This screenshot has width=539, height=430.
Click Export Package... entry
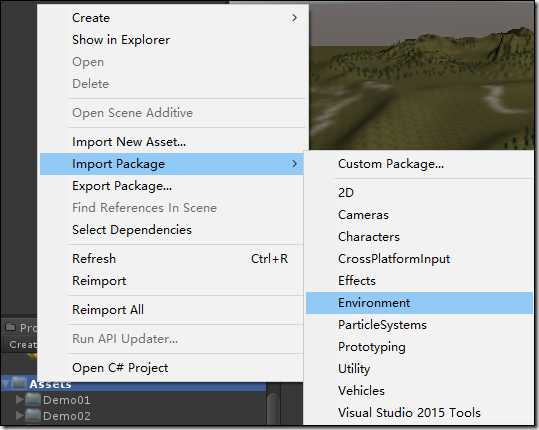tap(122, 186)
